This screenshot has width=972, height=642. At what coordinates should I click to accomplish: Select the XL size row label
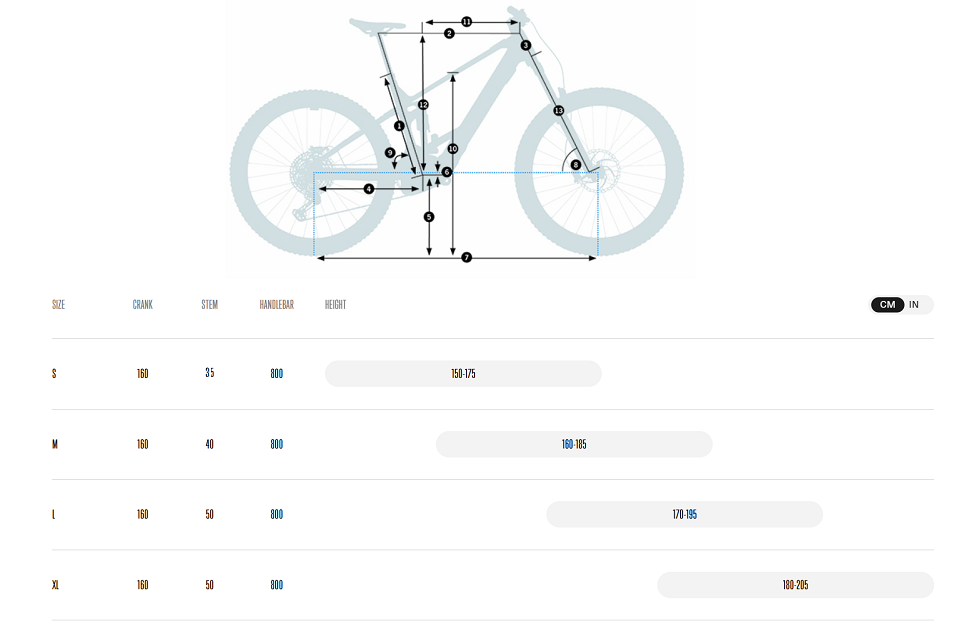[55, 585]
